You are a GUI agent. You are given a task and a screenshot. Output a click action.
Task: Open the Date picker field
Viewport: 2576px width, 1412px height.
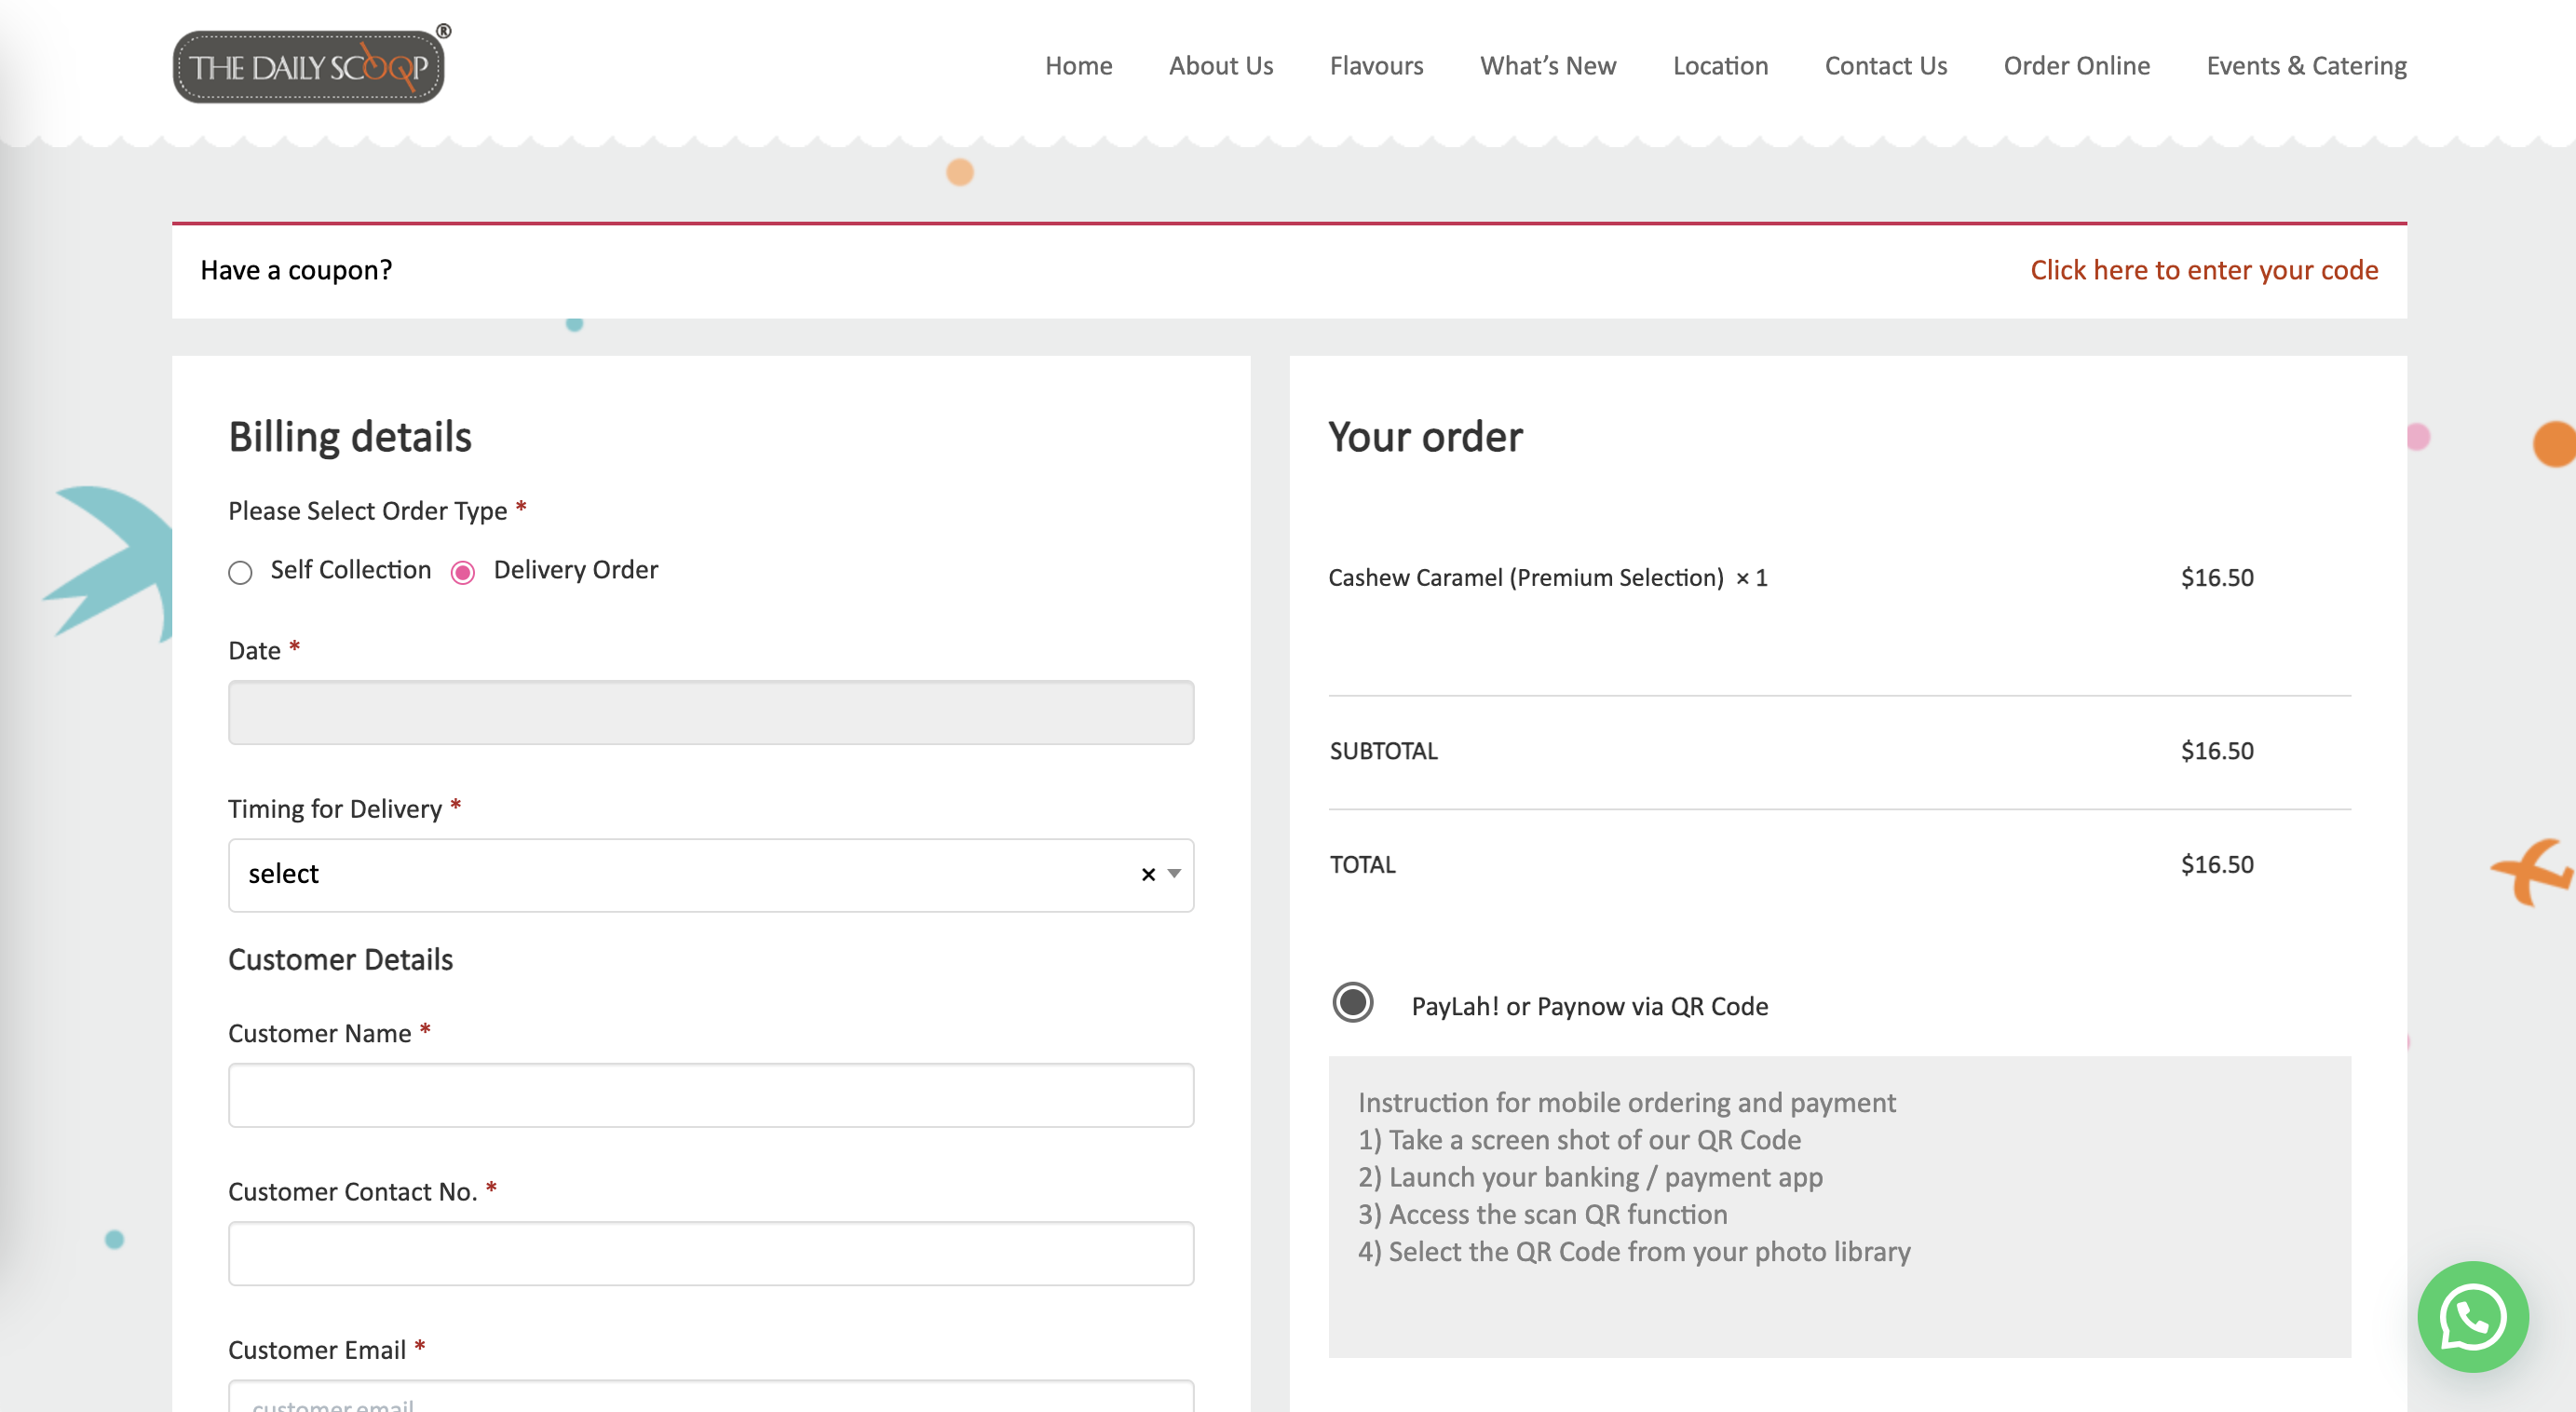(710, 712)
